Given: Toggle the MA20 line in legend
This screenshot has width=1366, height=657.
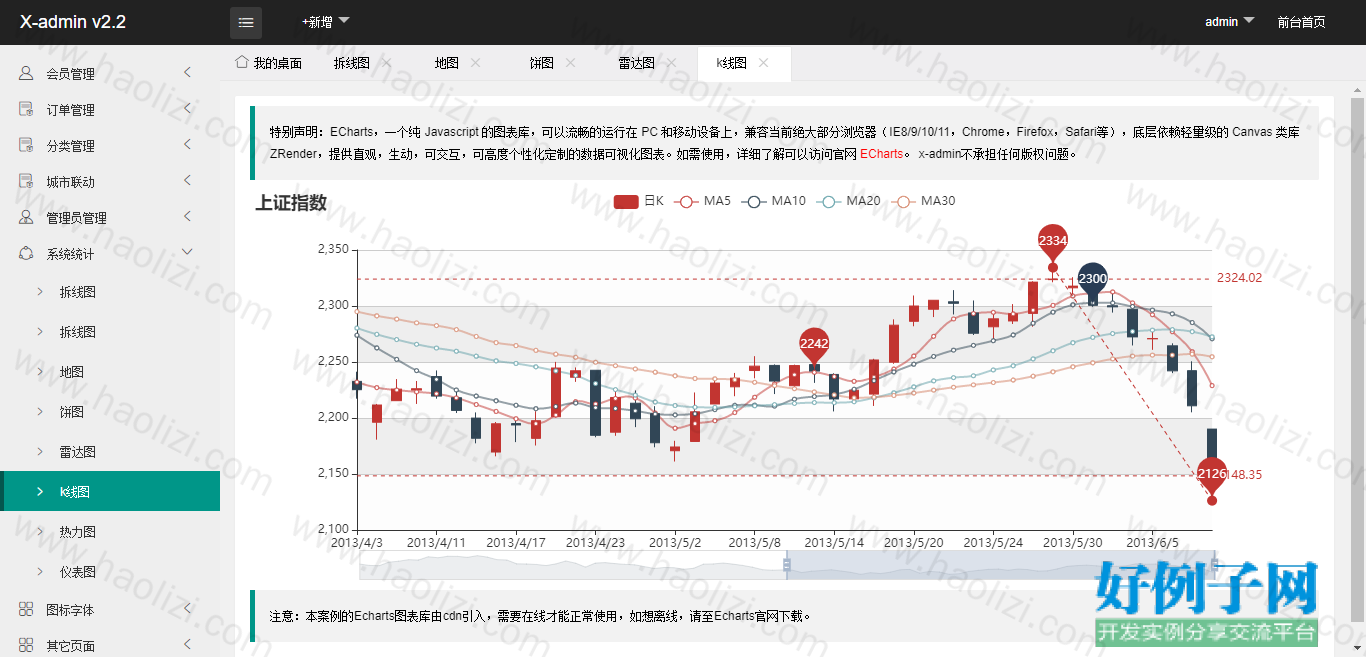Looking at the screenshot, I should coord(849,201).
